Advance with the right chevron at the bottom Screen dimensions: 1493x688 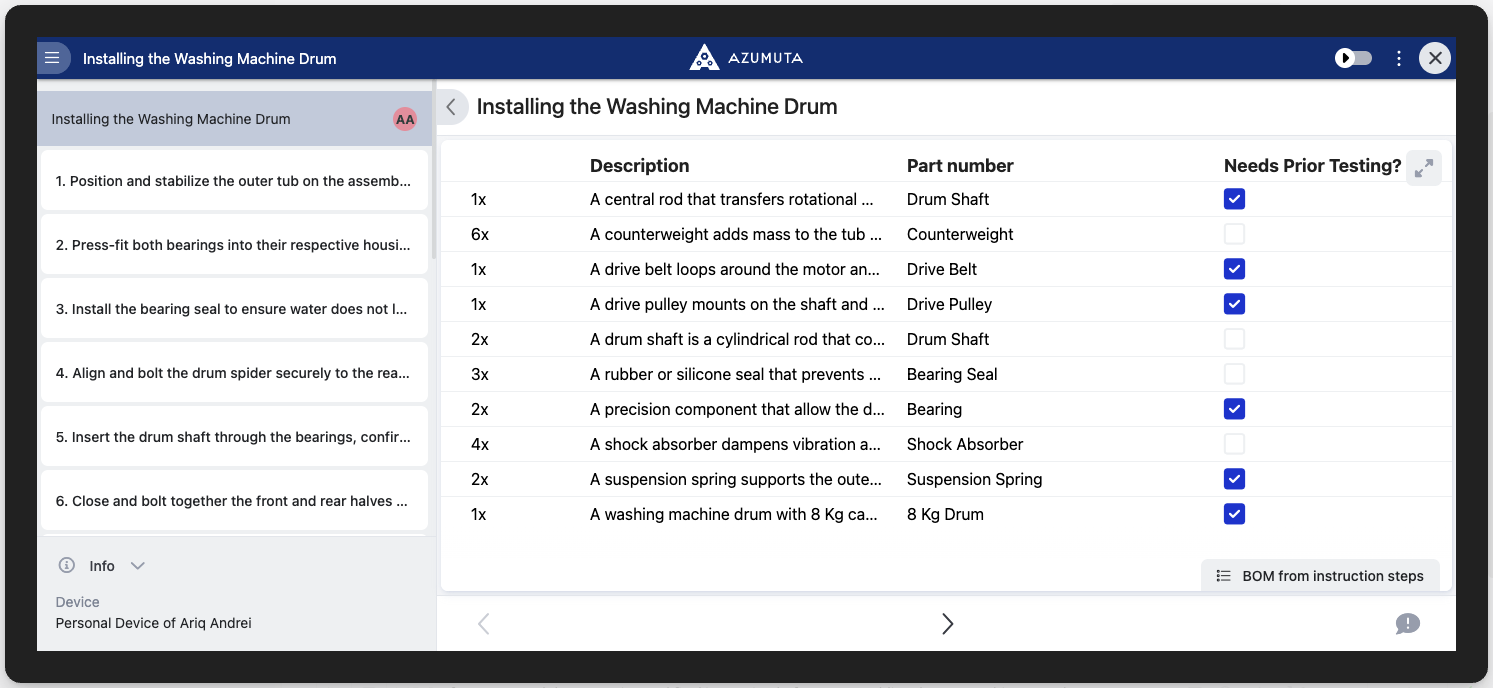coord(947,623)
